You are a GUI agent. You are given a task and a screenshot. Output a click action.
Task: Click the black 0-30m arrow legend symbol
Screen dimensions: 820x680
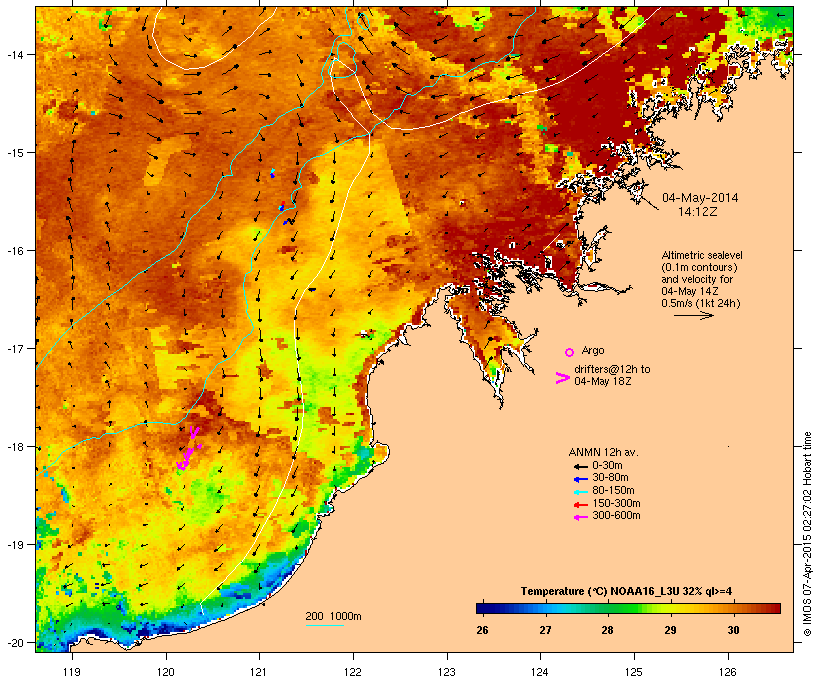click(580, 466)
